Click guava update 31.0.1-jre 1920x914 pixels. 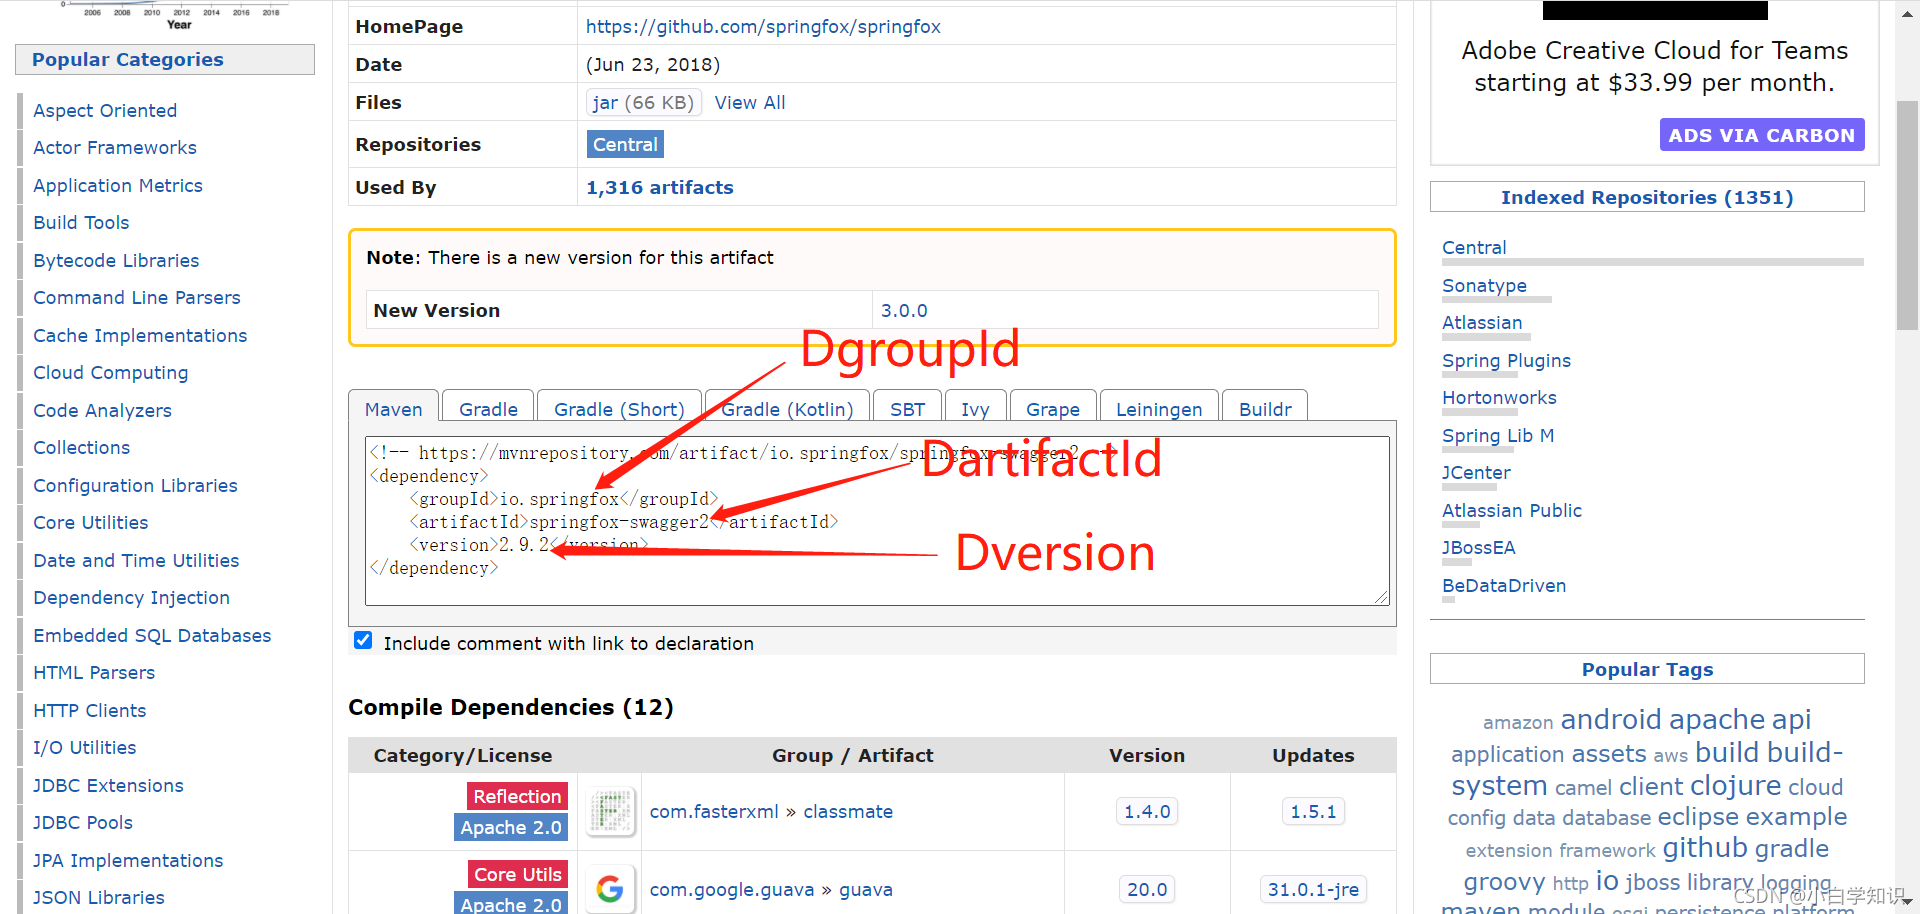point(1313,889)
